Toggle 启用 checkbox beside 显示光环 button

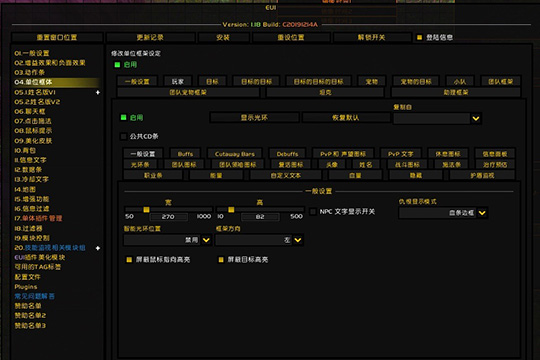pyautogui.click(x=123, y=117)
